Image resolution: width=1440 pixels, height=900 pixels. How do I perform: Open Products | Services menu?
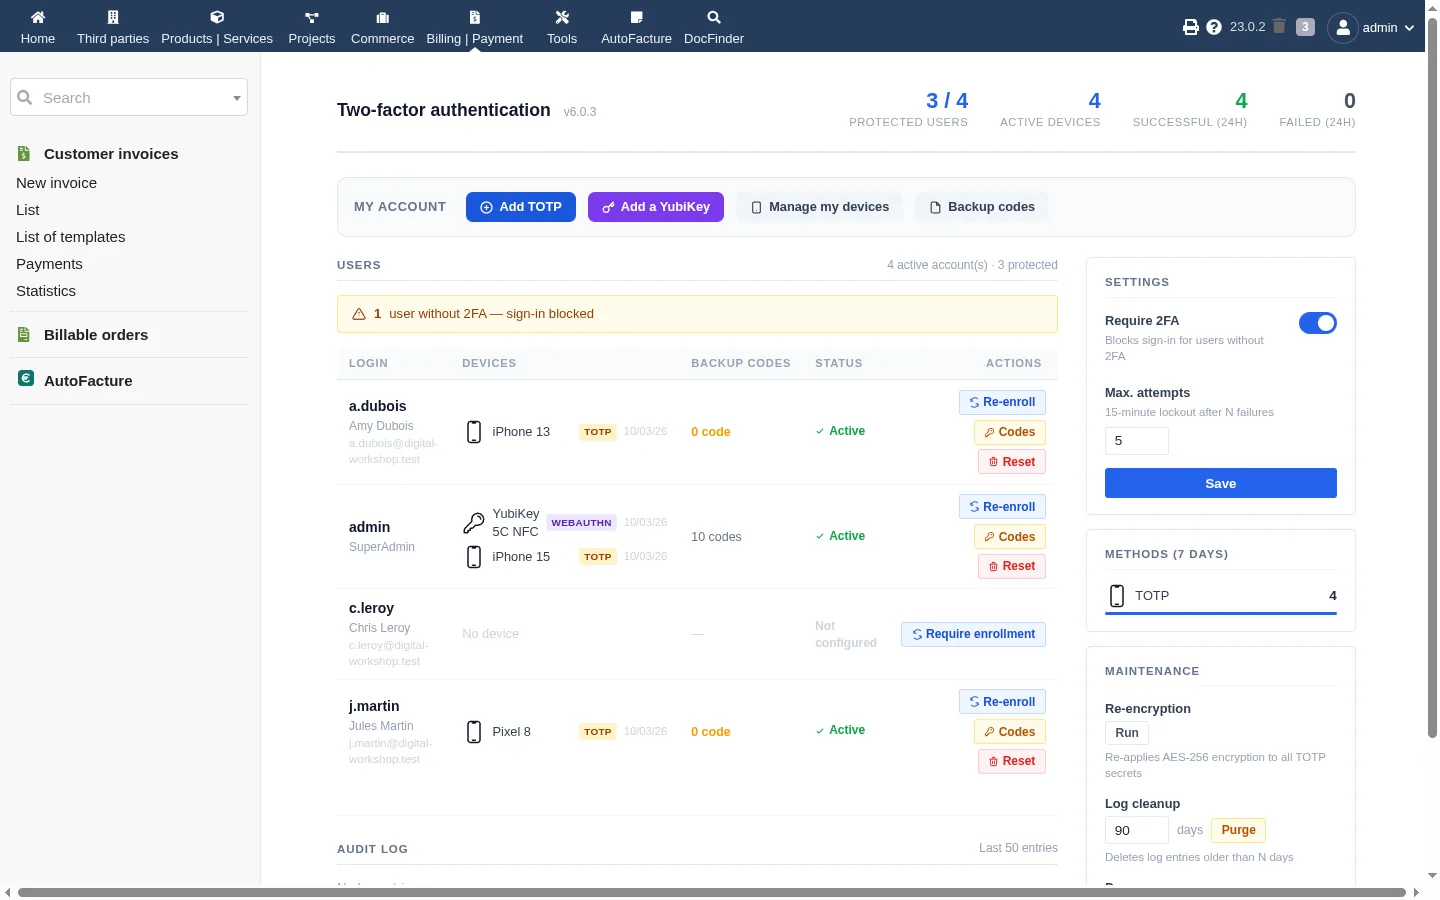click(217, 27)
